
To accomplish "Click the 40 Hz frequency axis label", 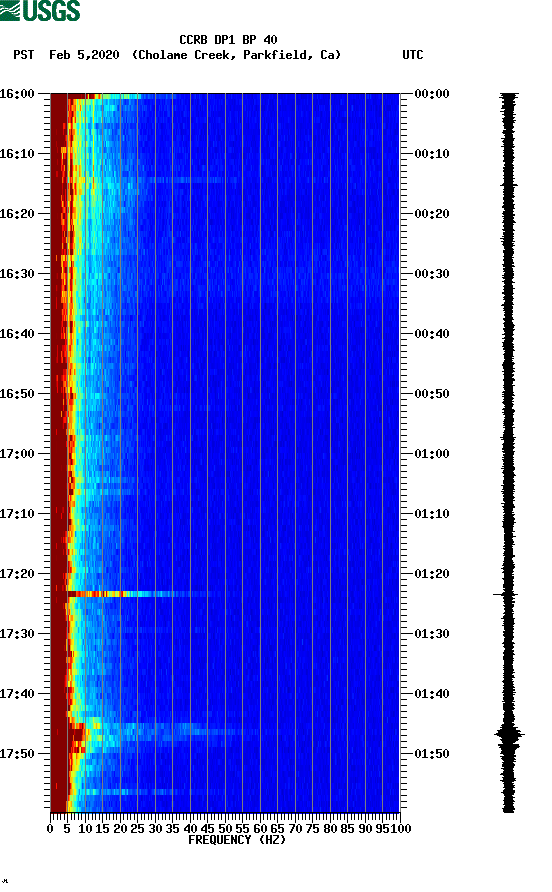I will (190, 829).
